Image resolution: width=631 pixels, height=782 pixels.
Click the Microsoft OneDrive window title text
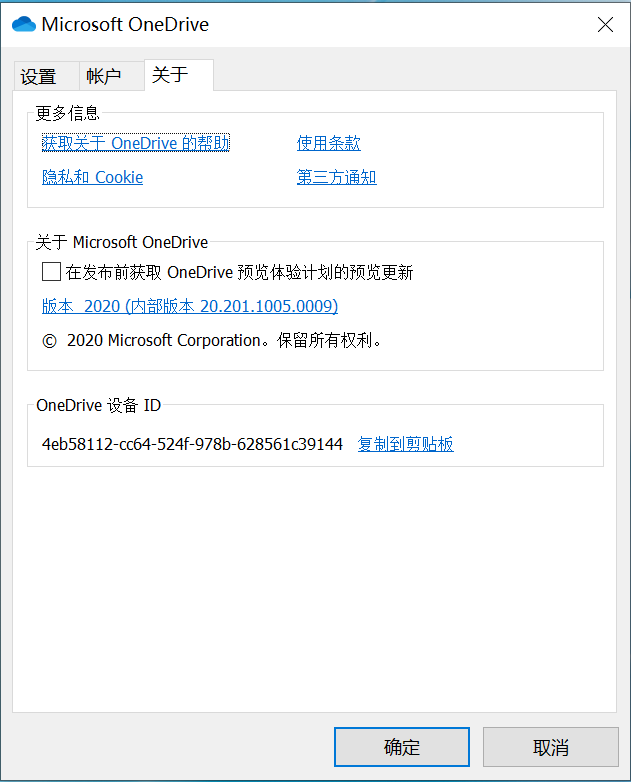(125, 24)
